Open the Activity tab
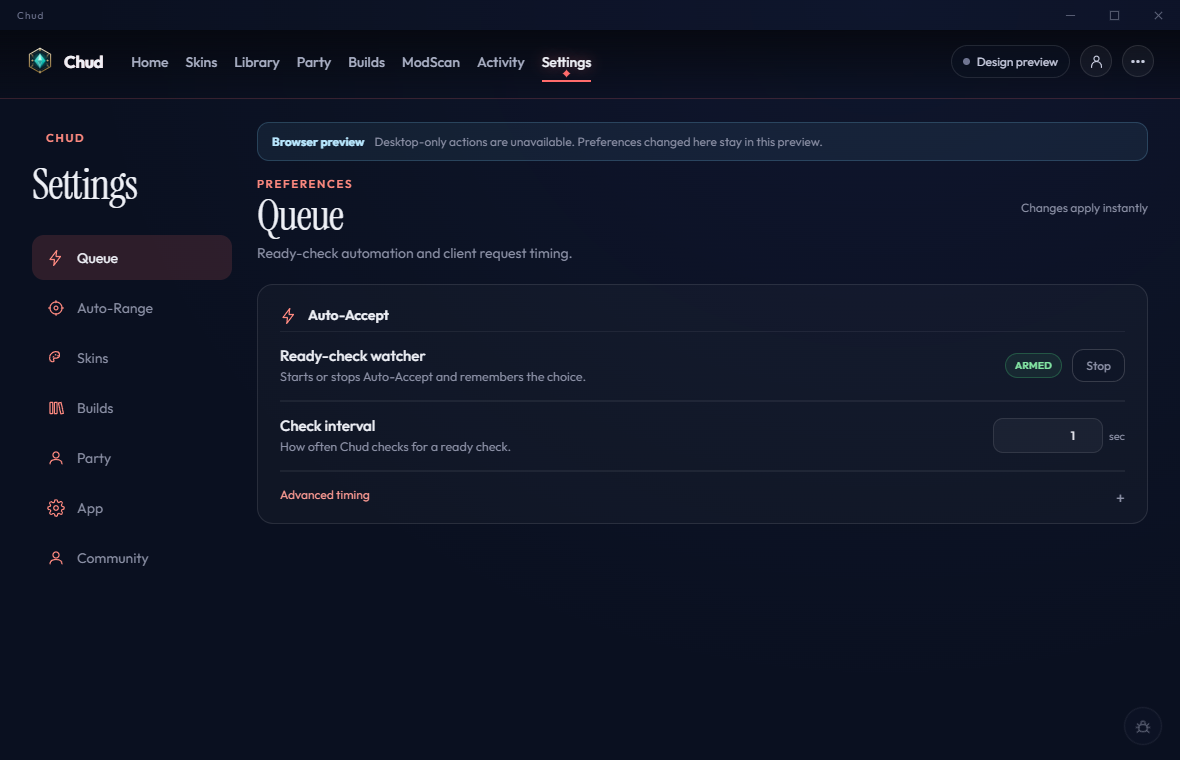1180x760 pixels. click(500, 62)
